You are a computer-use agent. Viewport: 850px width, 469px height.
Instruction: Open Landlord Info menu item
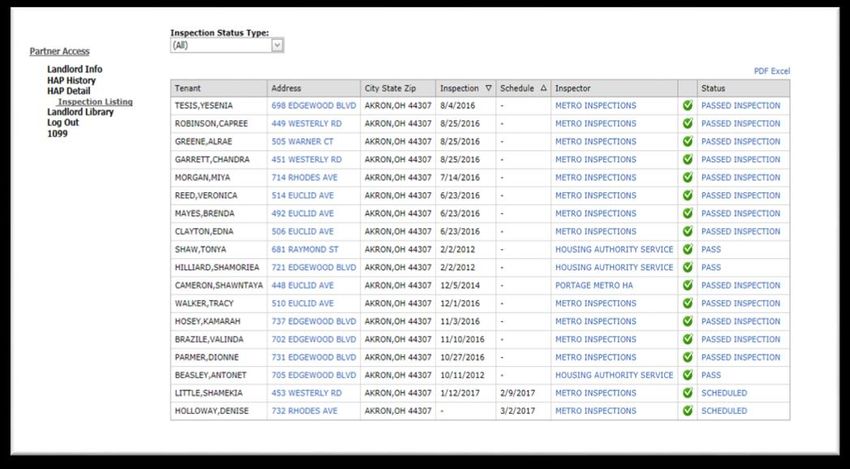click(74, 69)
